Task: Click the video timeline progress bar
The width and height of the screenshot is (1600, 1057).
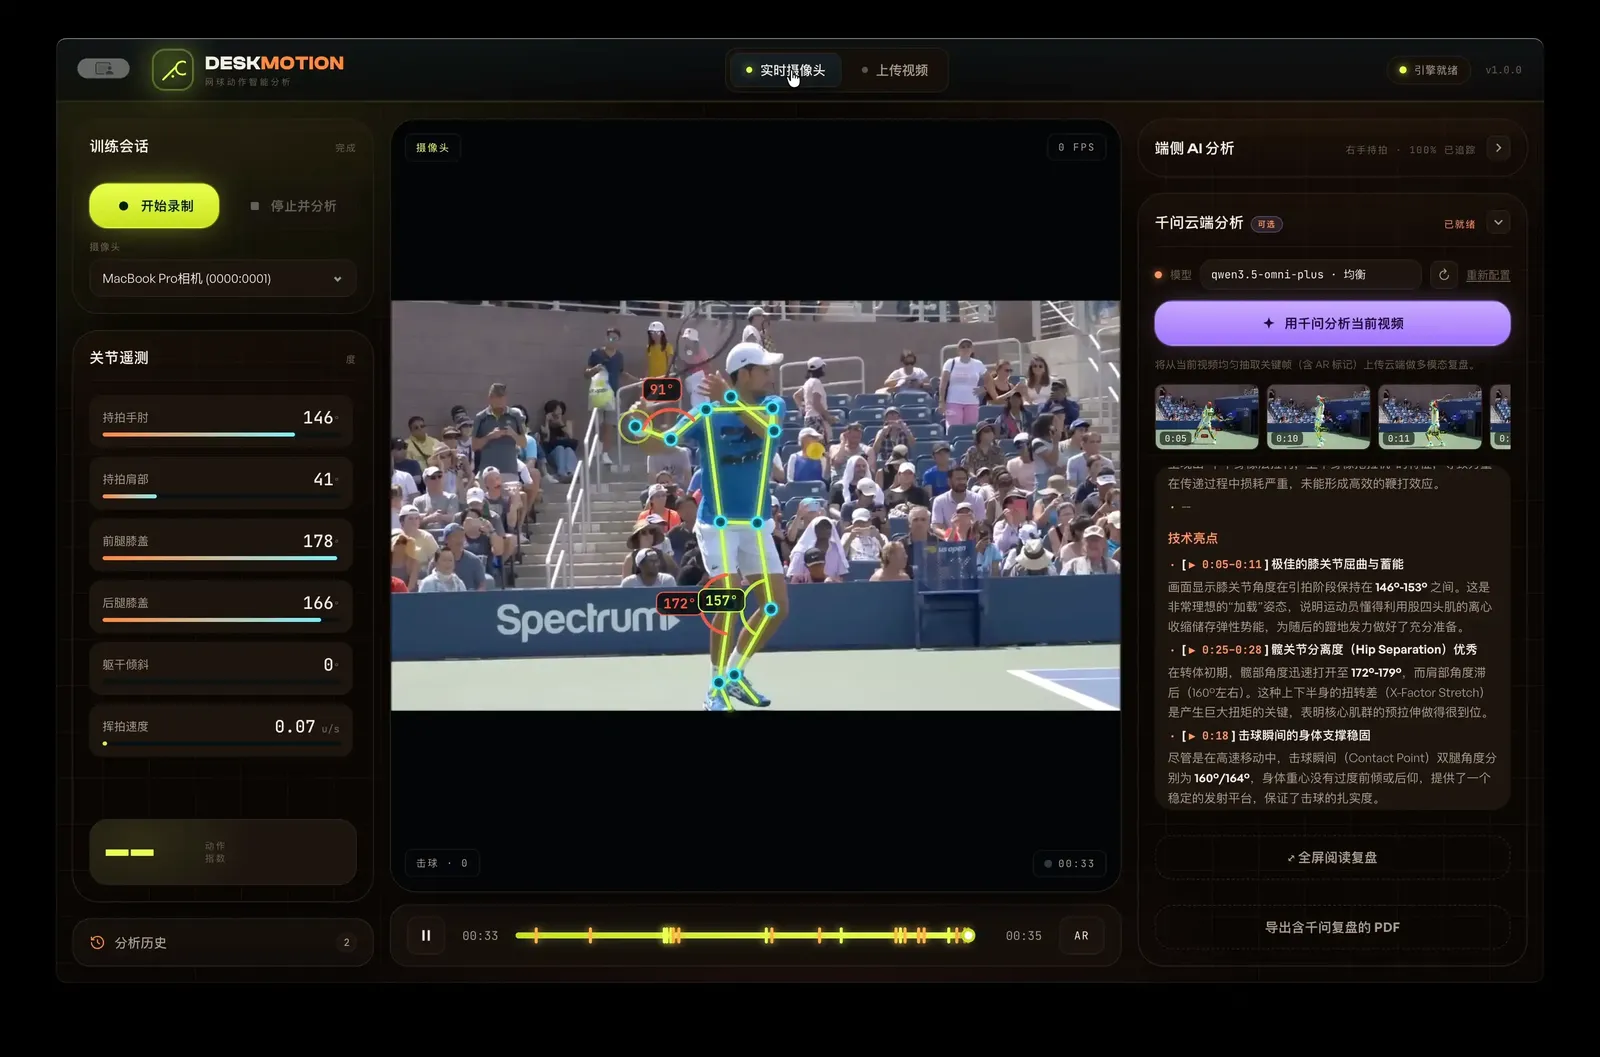Action: click(744, 936)
